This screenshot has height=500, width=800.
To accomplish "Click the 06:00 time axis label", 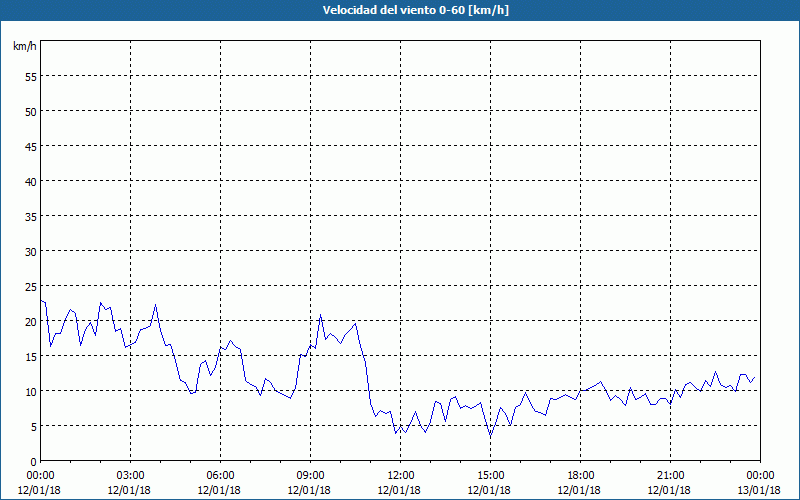I will click(x=220, y=476).
